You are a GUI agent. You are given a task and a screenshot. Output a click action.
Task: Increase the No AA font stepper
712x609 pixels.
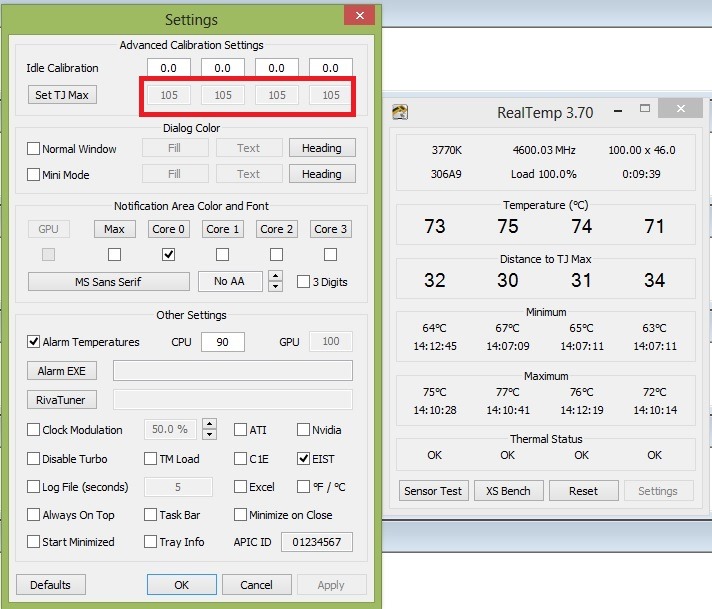pyautogui.click(x=276, y=276)
